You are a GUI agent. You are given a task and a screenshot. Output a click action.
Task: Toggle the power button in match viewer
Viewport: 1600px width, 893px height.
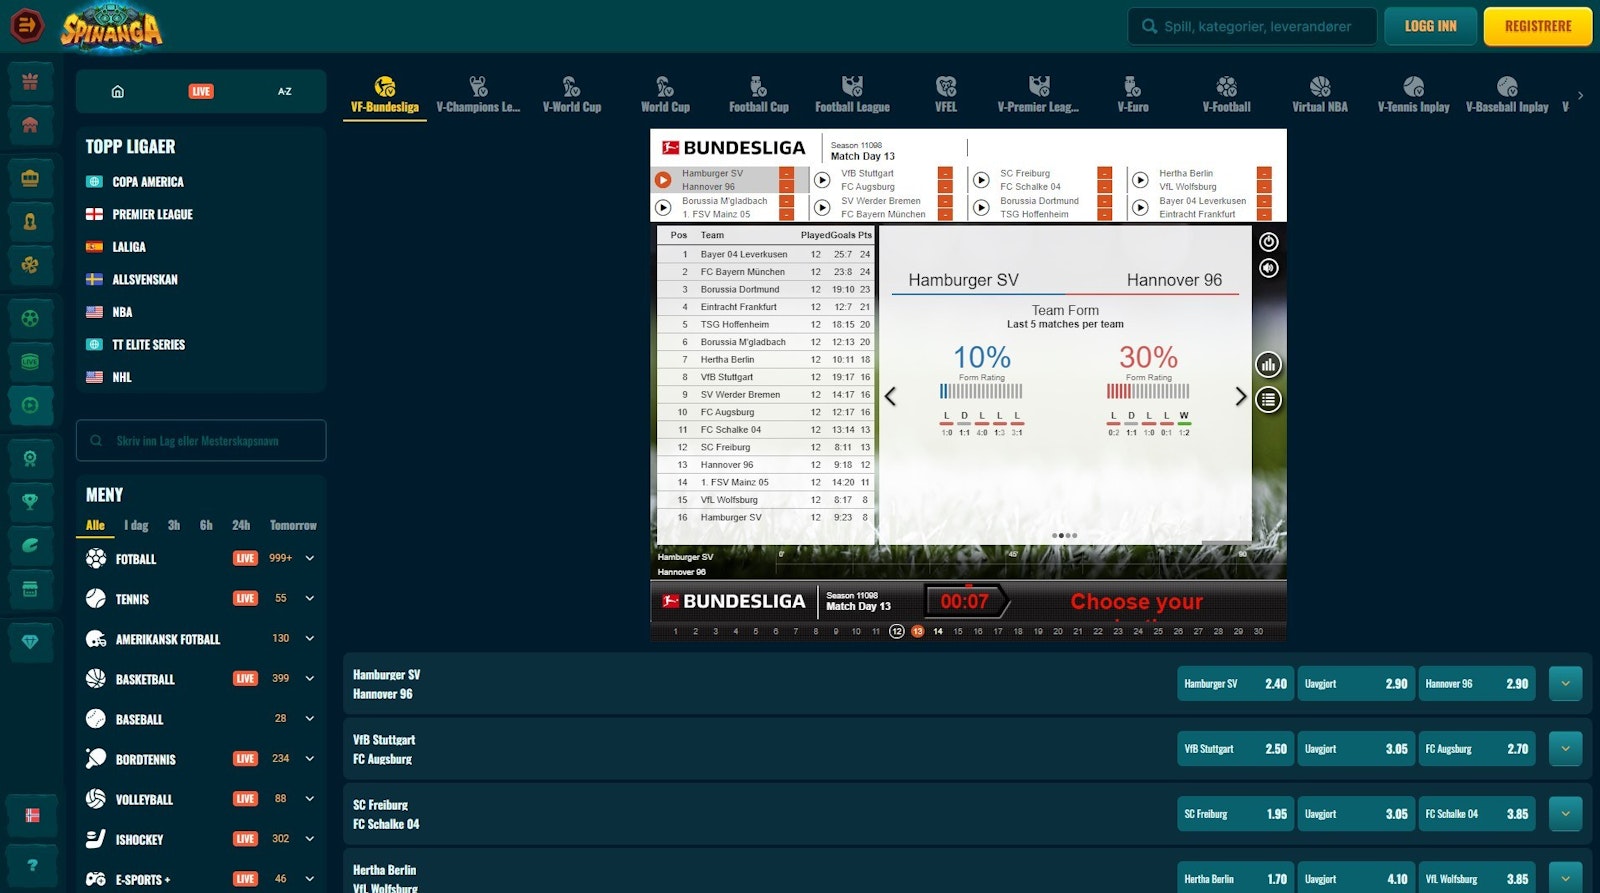click(1268, 242)
